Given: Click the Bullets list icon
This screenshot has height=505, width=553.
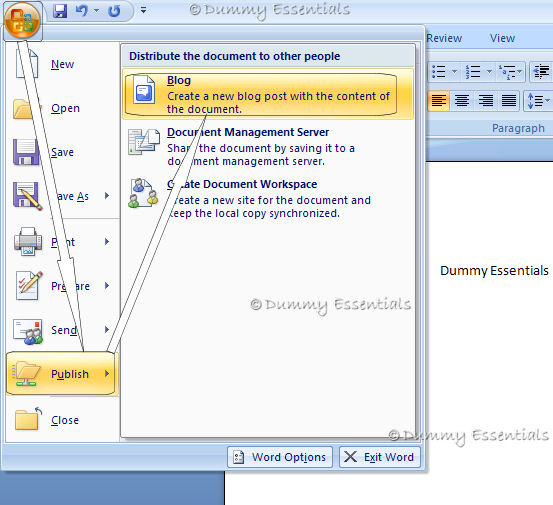Looking at the screenshot, I should [439, 72].
